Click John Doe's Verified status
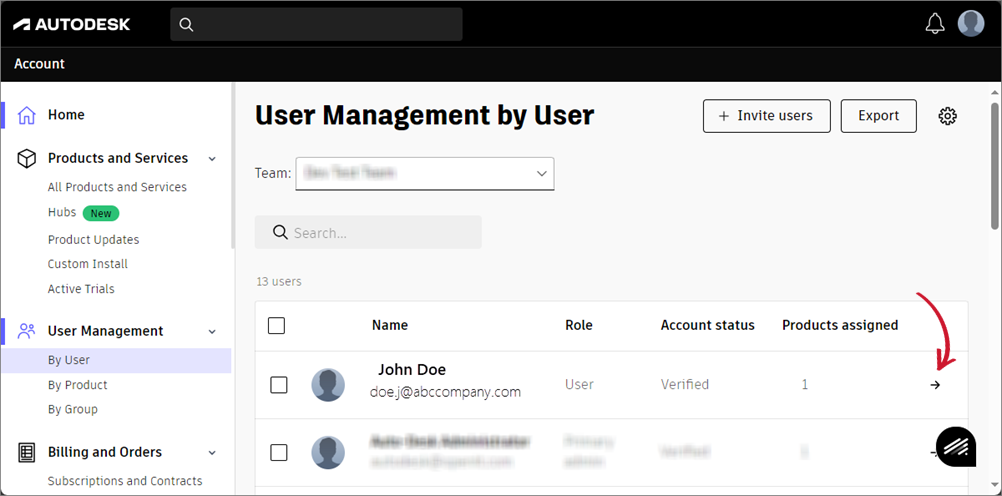This screenshot has height=496, width=1002. click(684, 385)
